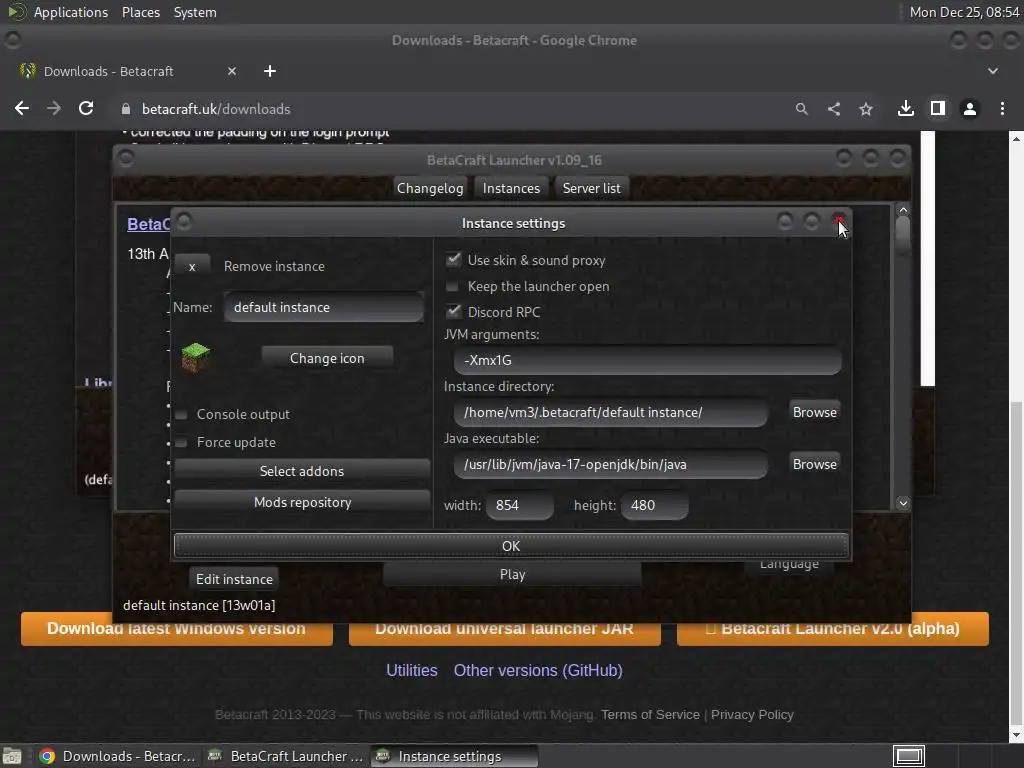The height and width of the screenshot is (768, 1024).
Task: Enable Keep the launcher open
Action: 452,286
